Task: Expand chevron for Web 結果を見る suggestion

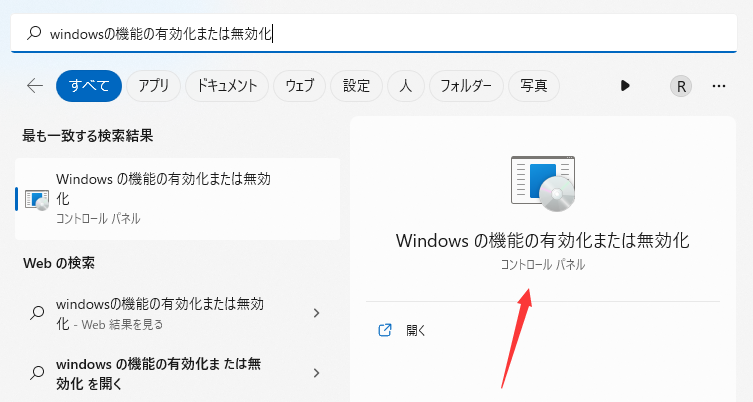Action: pyautogui.click(x=316, y=313)
